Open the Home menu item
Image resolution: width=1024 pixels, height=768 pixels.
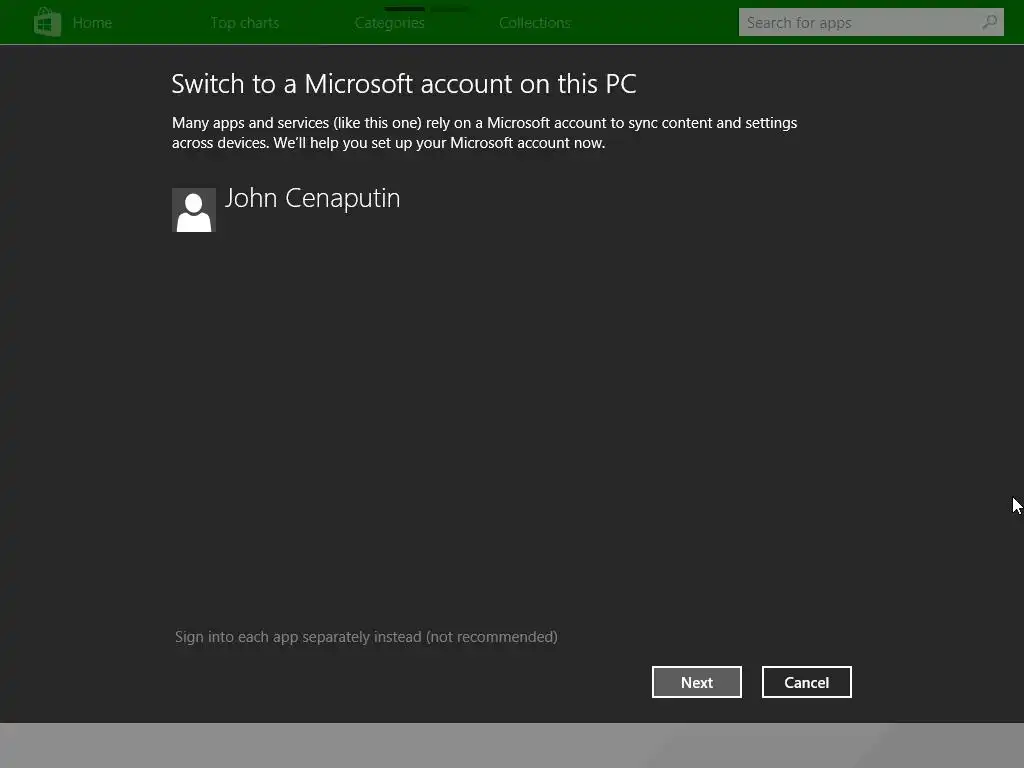[92, 23]
